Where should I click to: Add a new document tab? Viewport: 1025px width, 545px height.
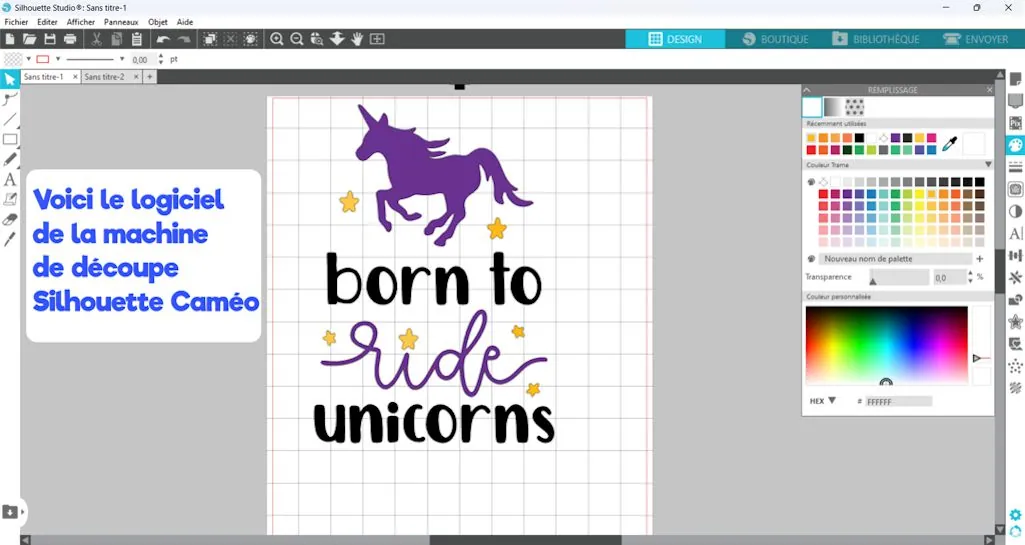pyautogui.click(x=150, y=76)
